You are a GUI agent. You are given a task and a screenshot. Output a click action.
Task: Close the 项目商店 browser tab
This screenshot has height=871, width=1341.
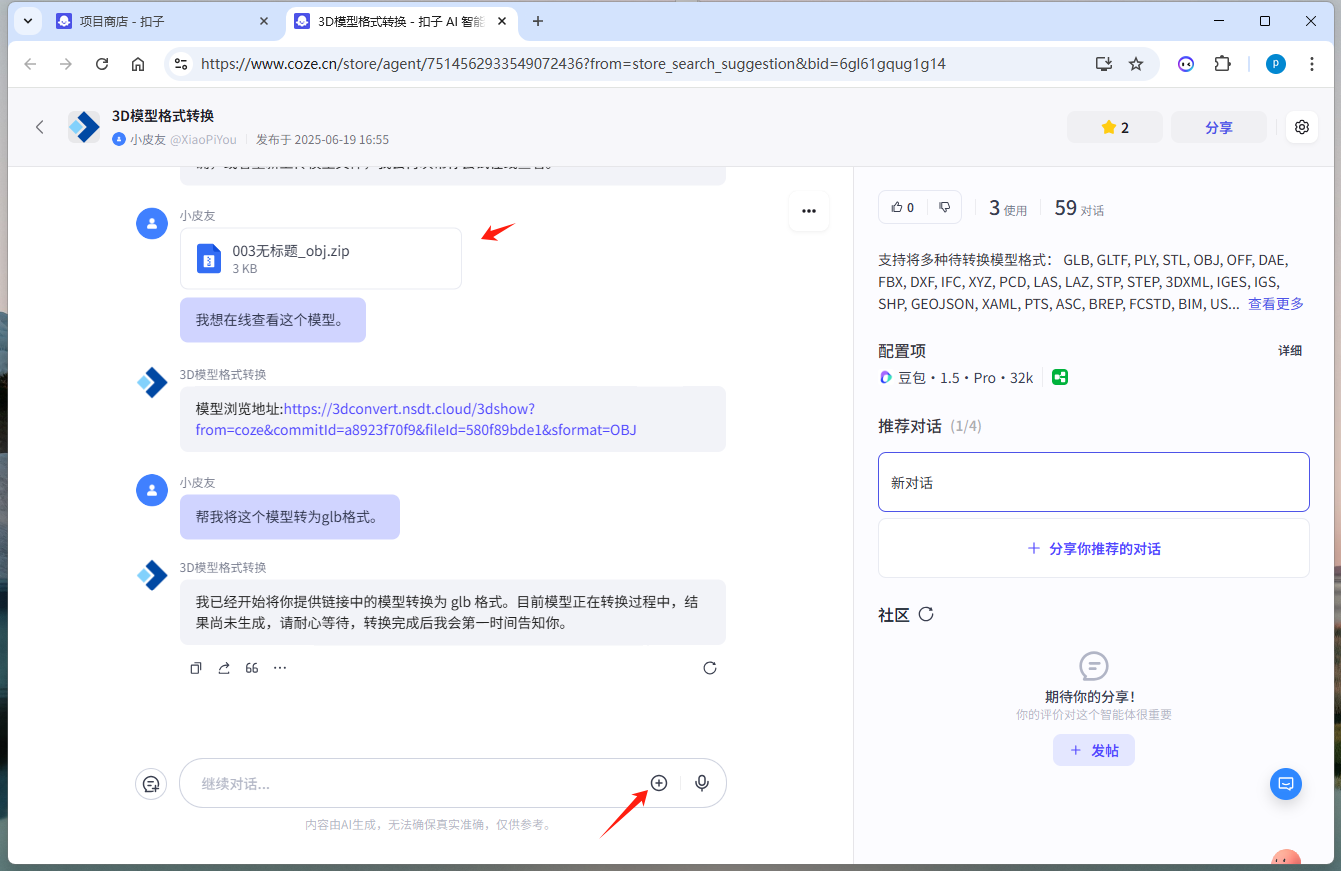[x=264, y=21]
